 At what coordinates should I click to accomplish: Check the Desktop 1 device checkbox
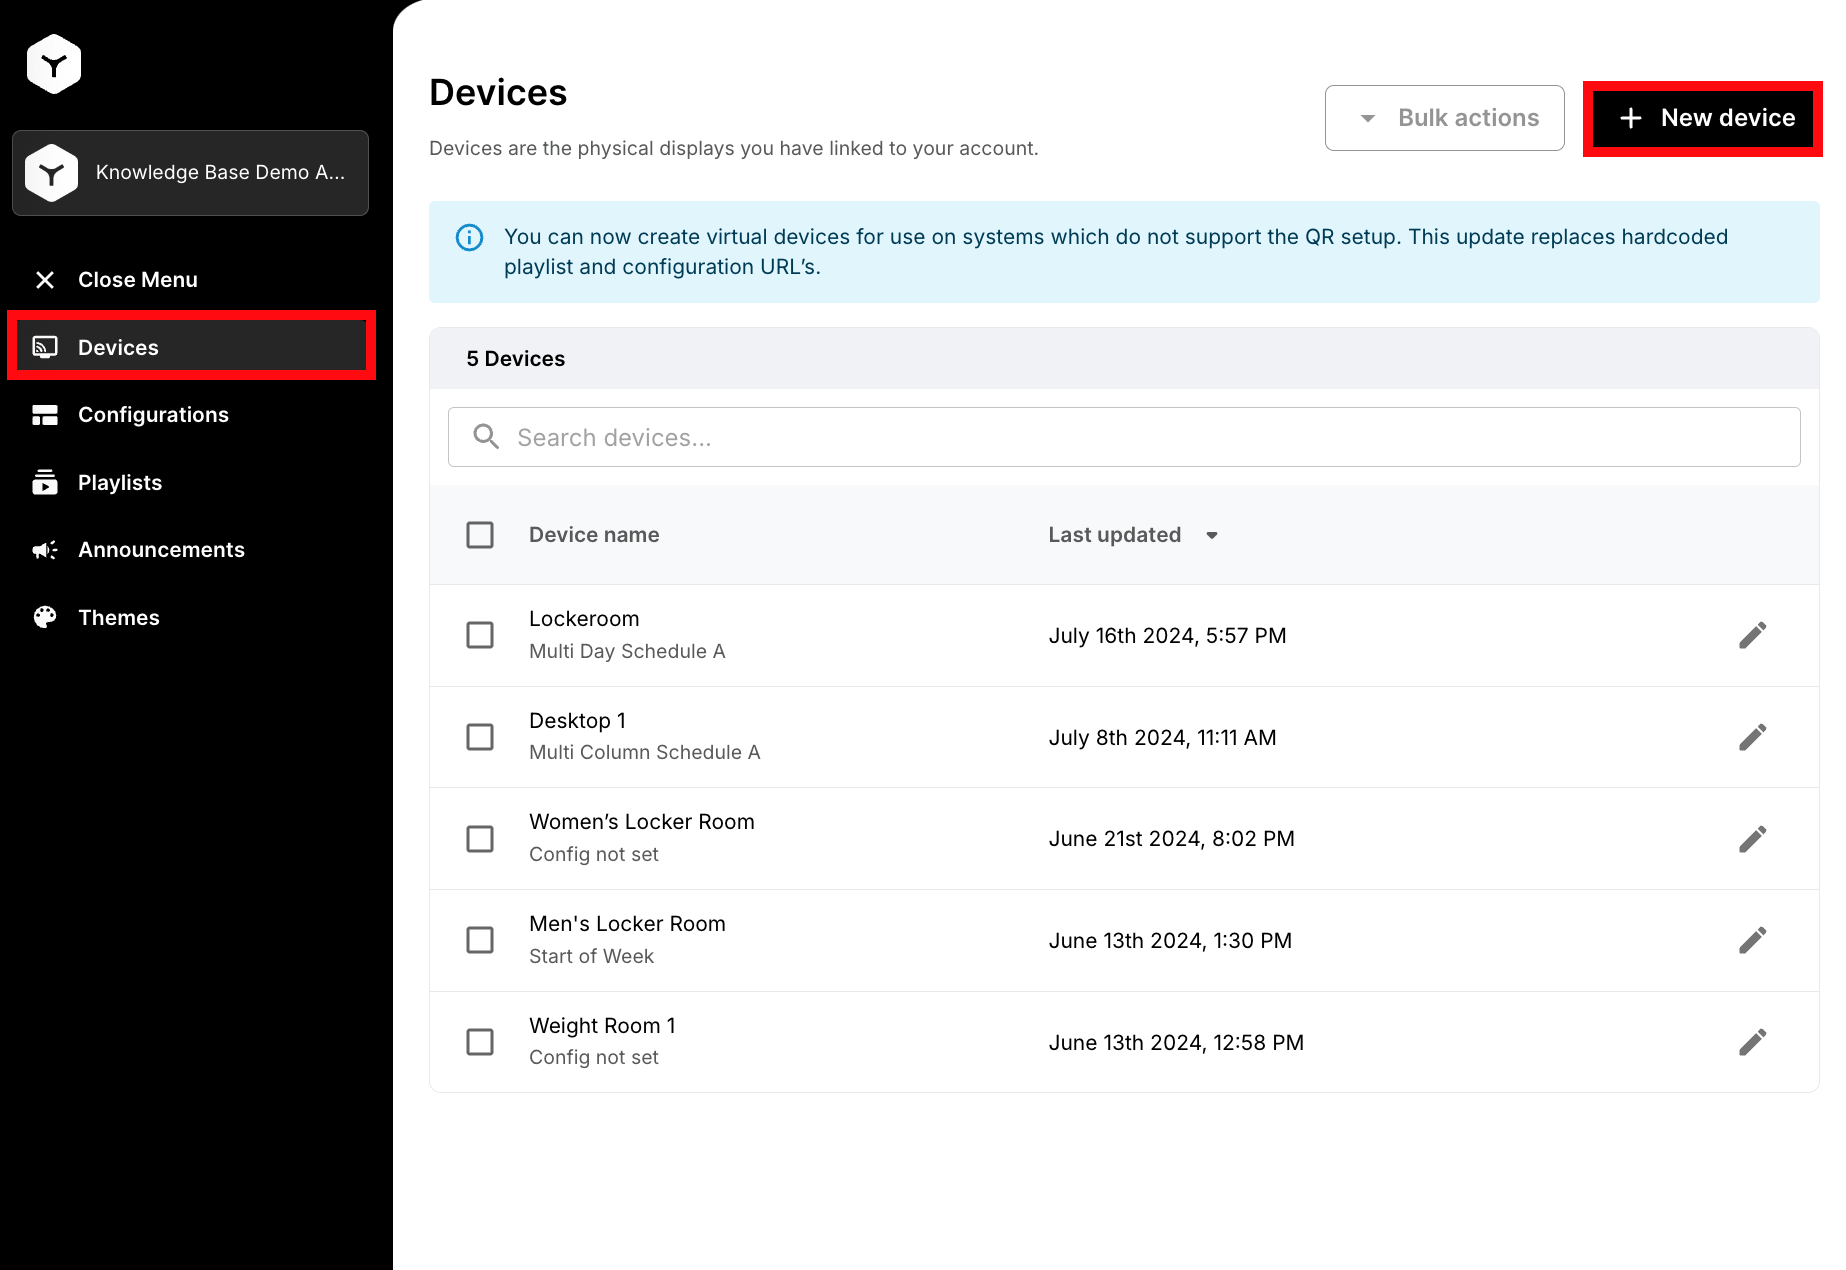coord(480,737)
